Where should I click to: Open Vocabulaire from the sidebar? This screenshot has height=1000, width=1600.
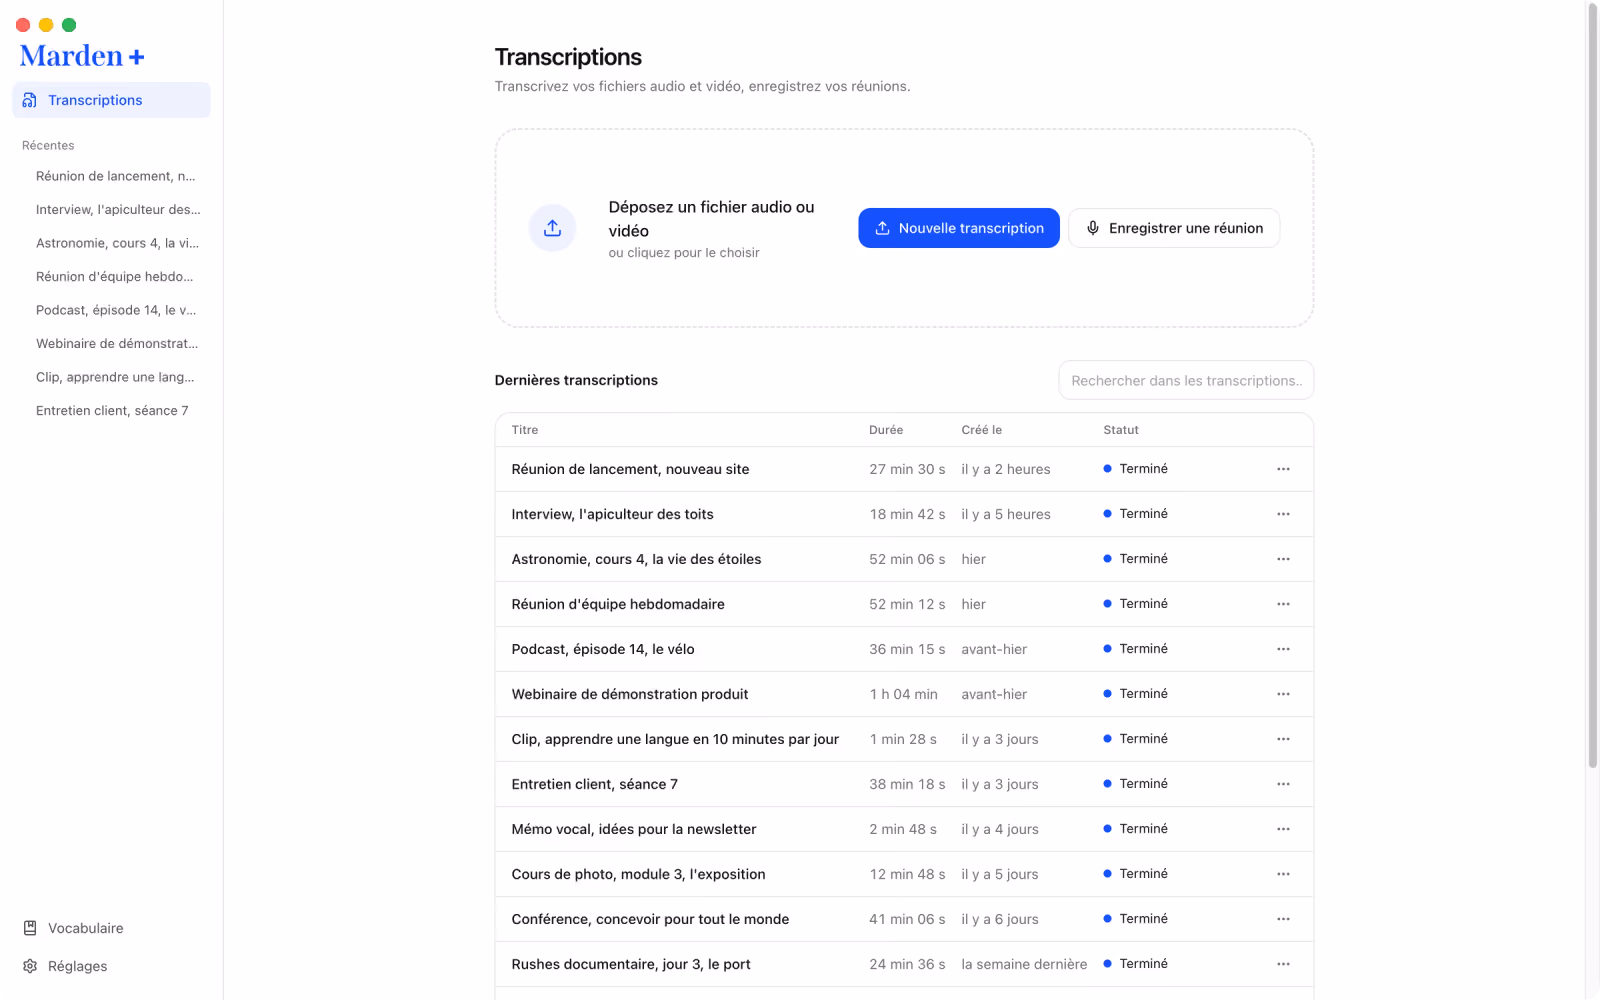pos(111,928)
